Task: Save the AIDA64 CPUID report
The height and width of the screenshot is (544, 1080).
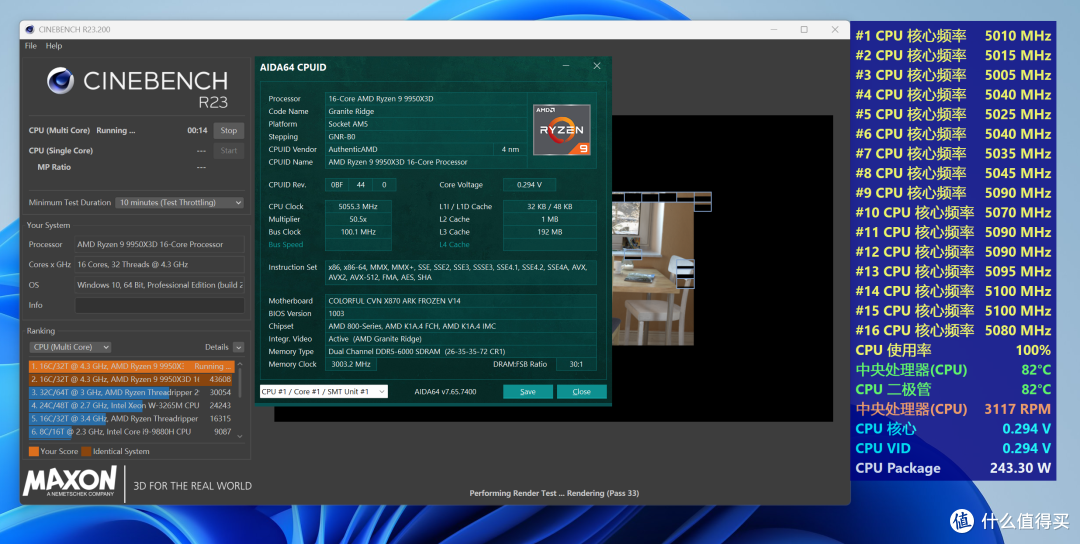Action: click(x=528, y=391)
